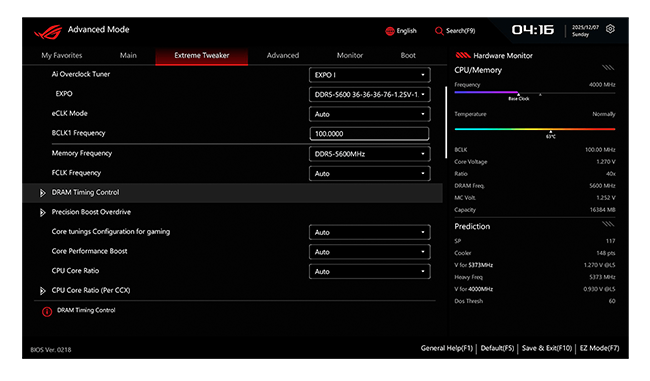Select the DRAM Timing Control row label
Screen dimensions: 650x381
pyautogui.click(x=85, y=192)
